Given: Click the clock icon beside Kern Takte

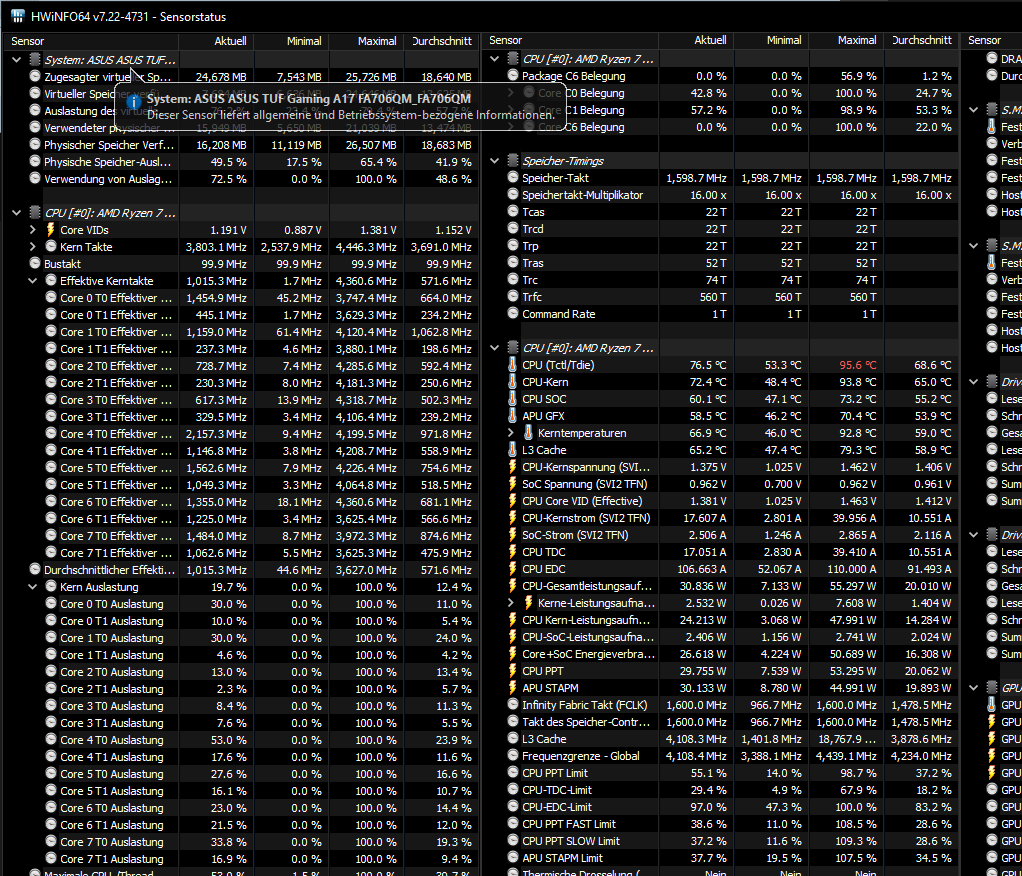Looking at the screenshot, I should point(51,246).
